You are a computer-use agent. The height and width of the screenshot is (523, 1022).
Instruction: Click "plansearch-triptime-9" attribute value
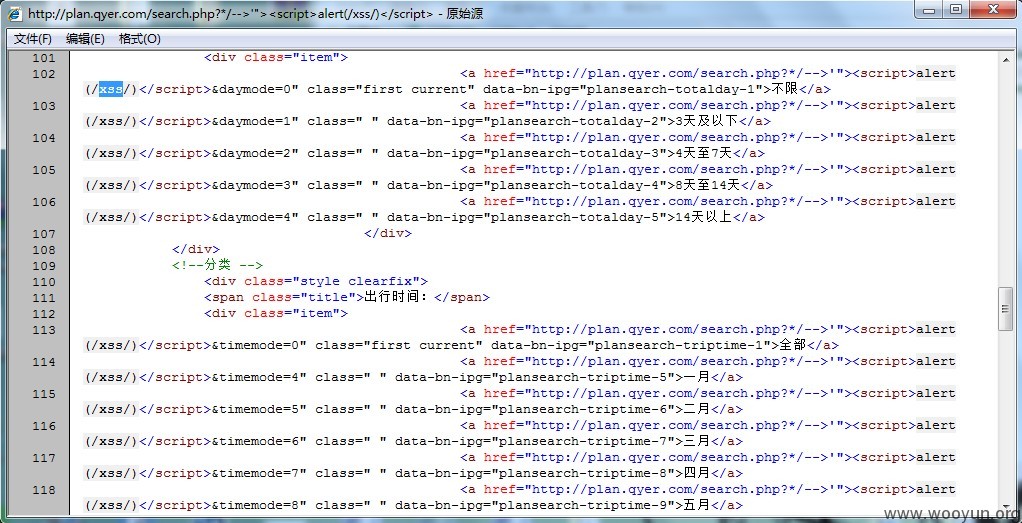[x=583, y=505]
